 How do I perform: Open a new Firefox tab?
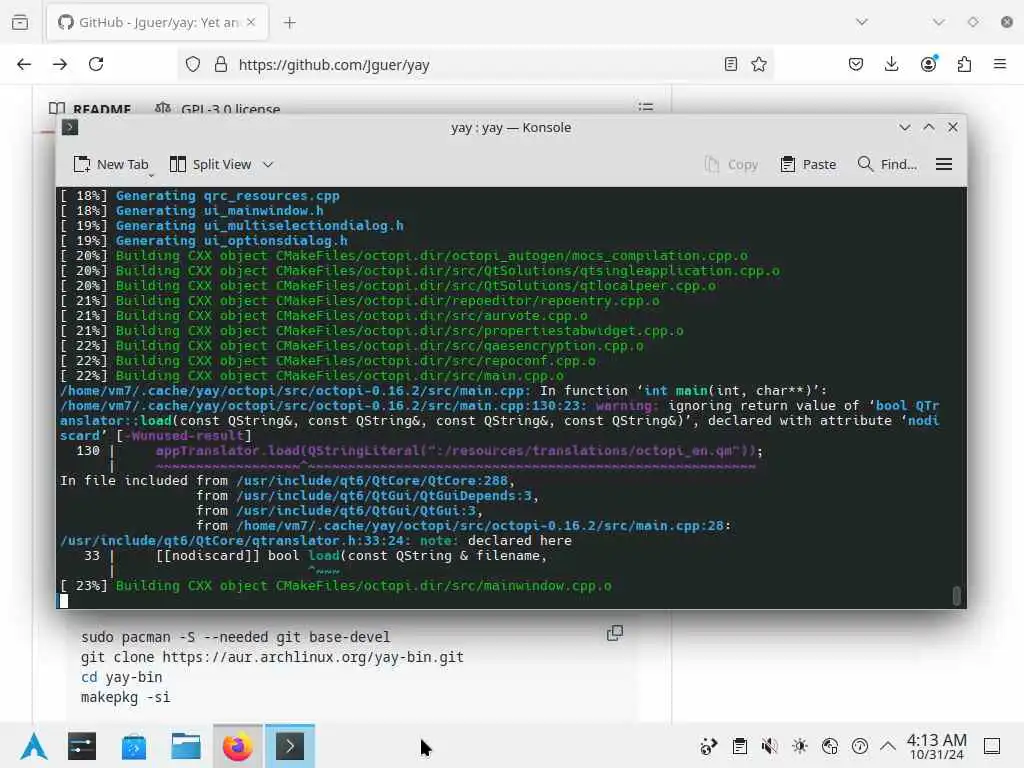coord(290,23)
